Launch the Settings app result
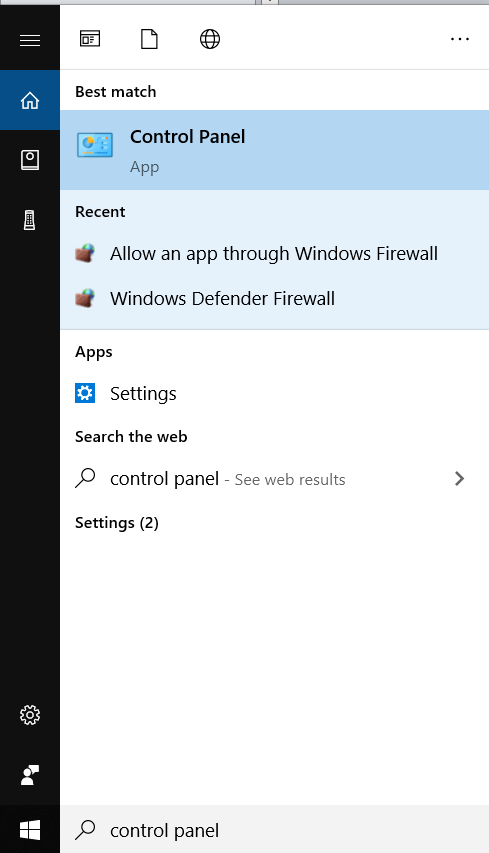The image size is (489, 853). [x=274, y=393]
